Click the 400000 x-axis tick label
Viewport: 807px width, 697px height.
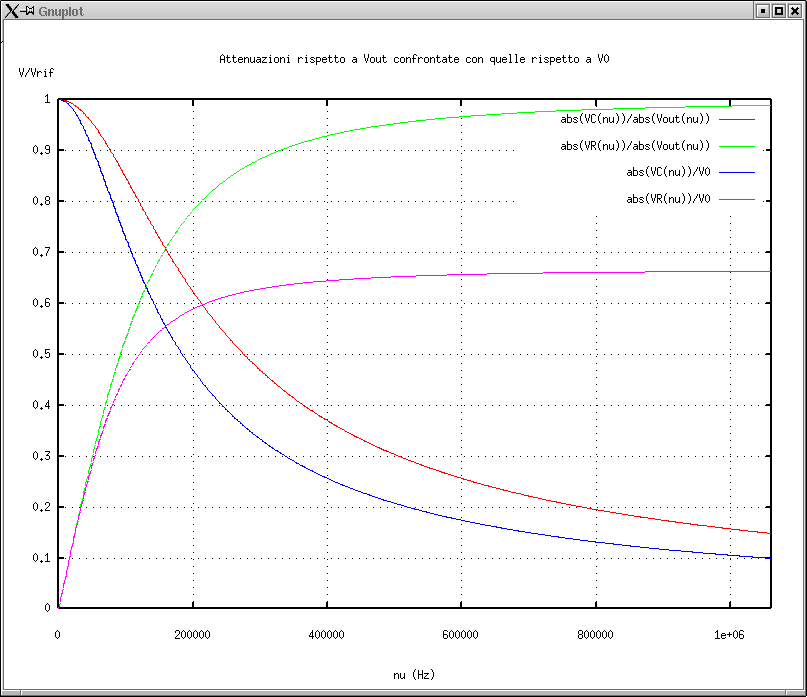click(x=326, y=634)
